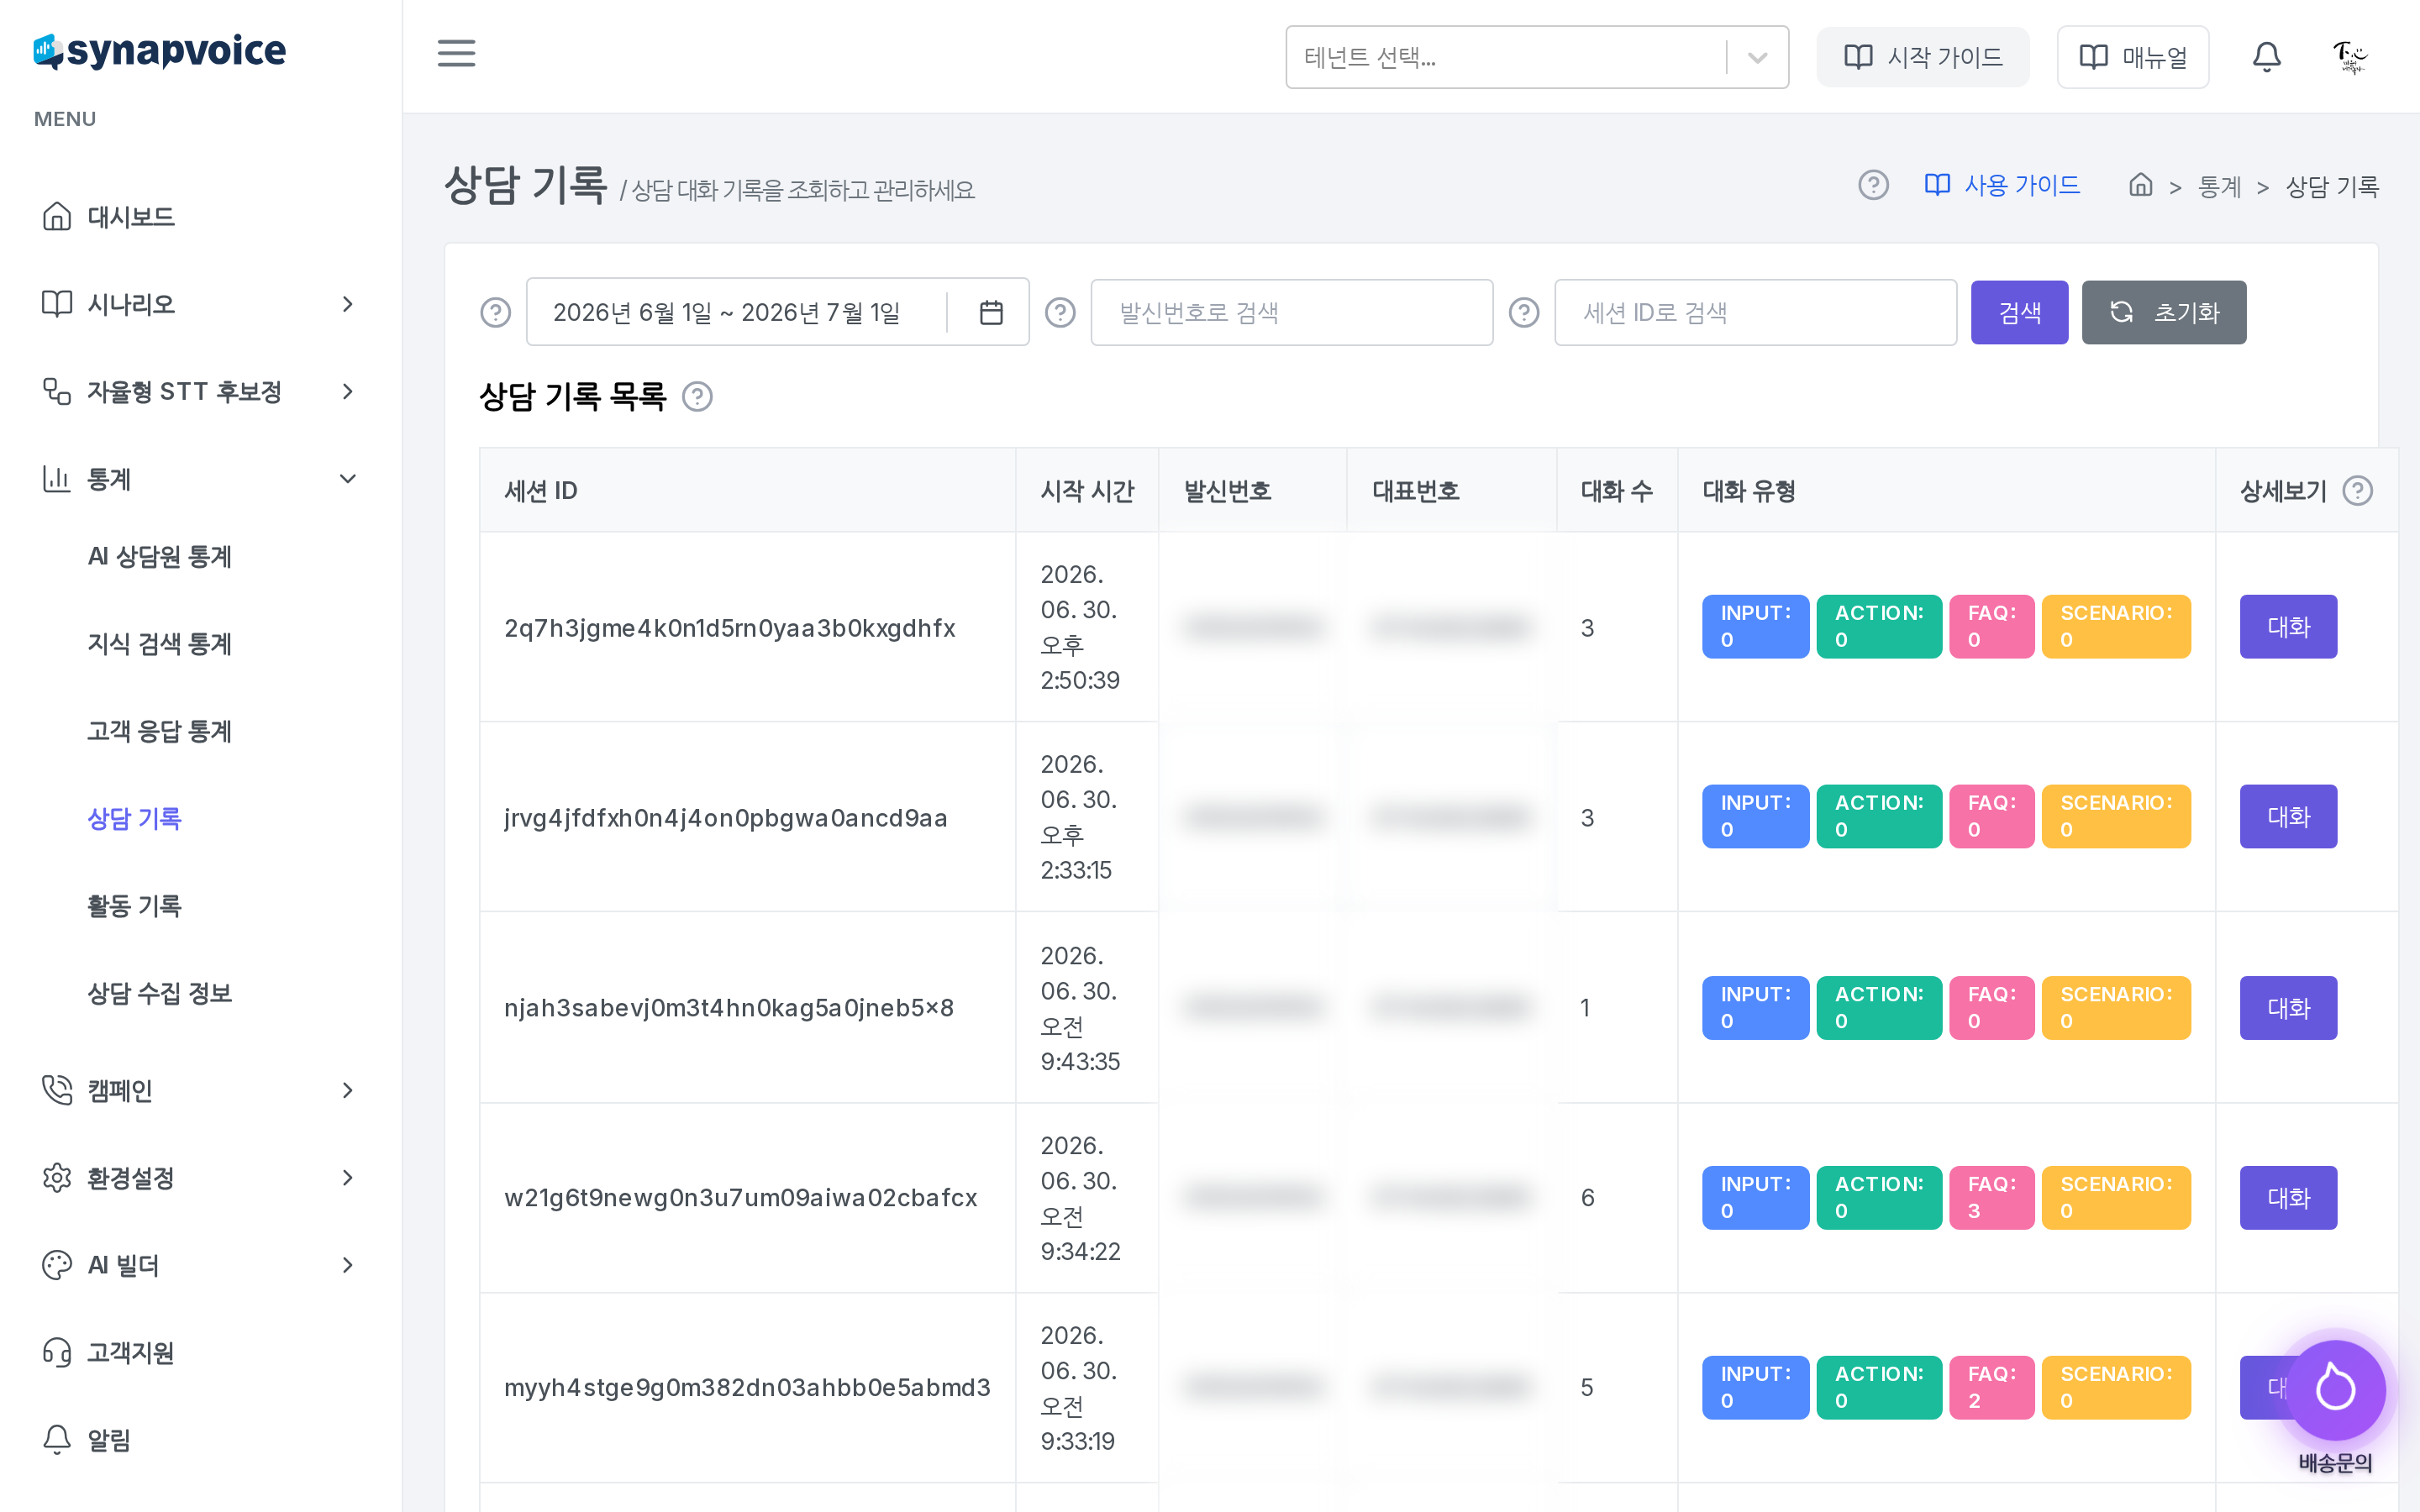Click the 테넌트 선택 combo box field
Image resolution: width=2420 pixels, height=1512 pixels.
[x=1537, y=57]
